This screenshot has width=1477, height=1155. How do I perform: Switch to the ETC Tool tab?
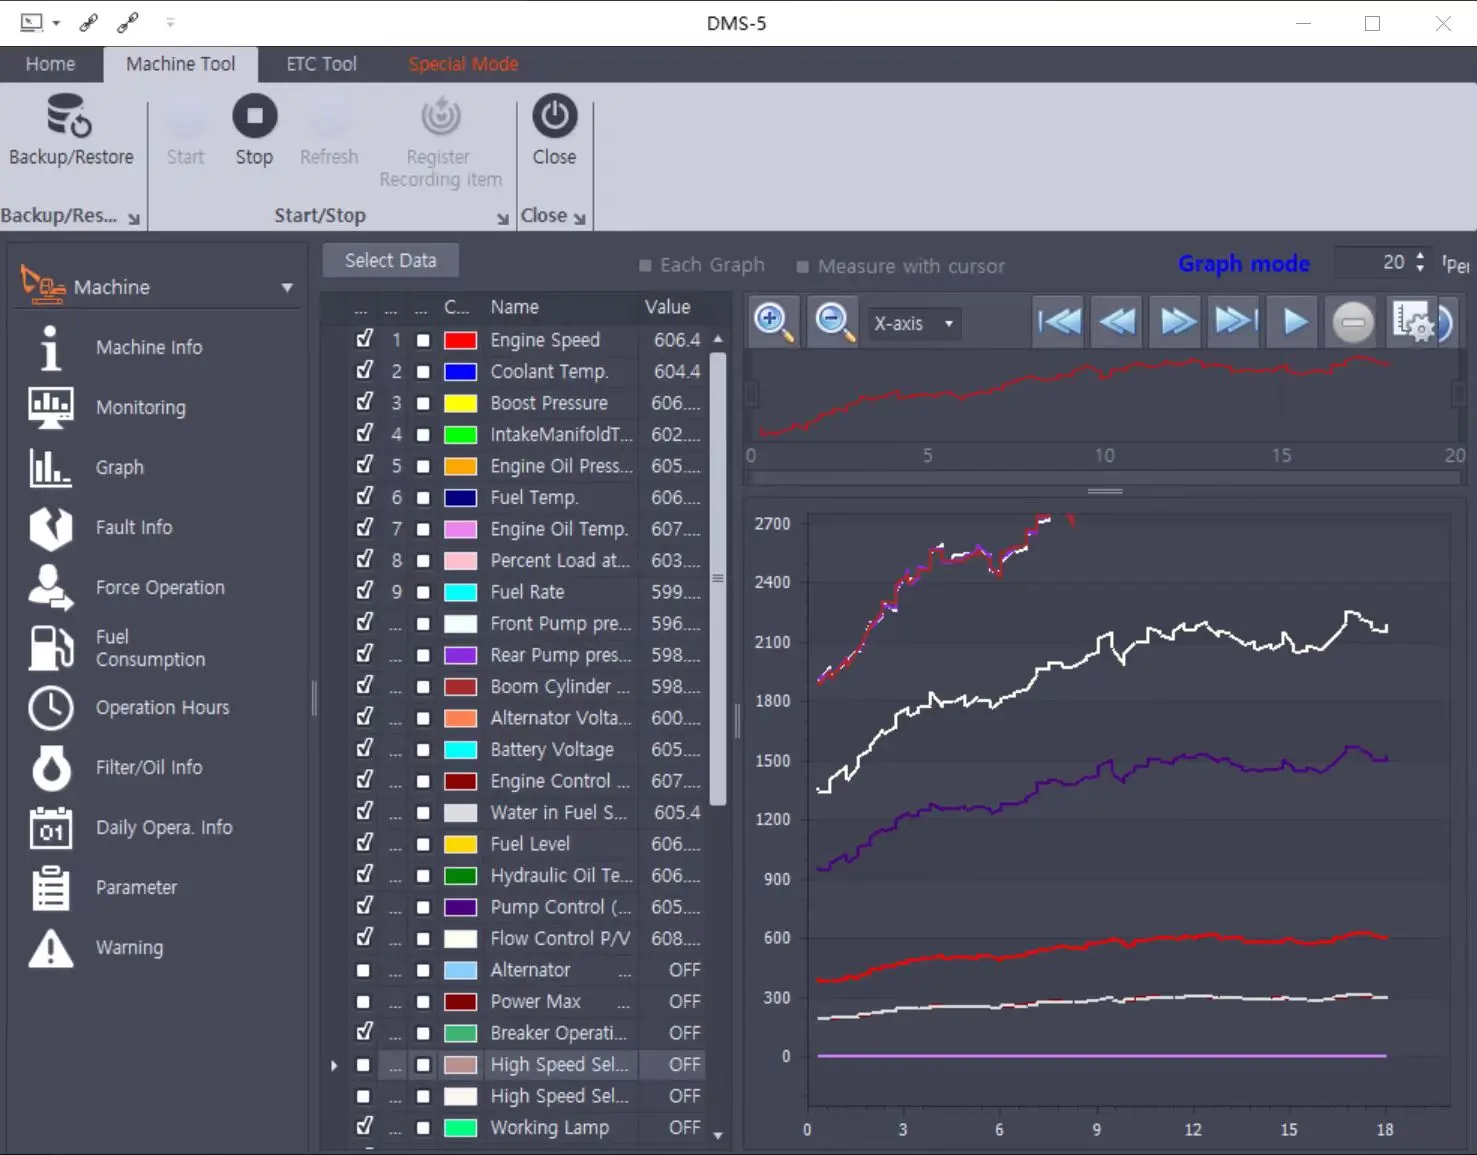coord(321,64)
